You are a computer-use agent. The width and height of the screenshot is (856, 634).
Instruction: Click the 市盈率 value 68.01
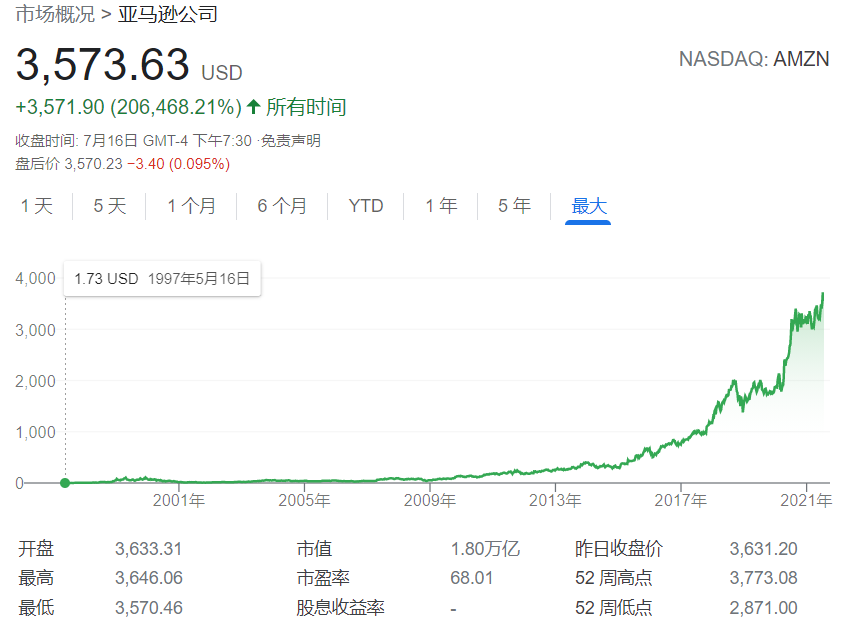[472, 578]
